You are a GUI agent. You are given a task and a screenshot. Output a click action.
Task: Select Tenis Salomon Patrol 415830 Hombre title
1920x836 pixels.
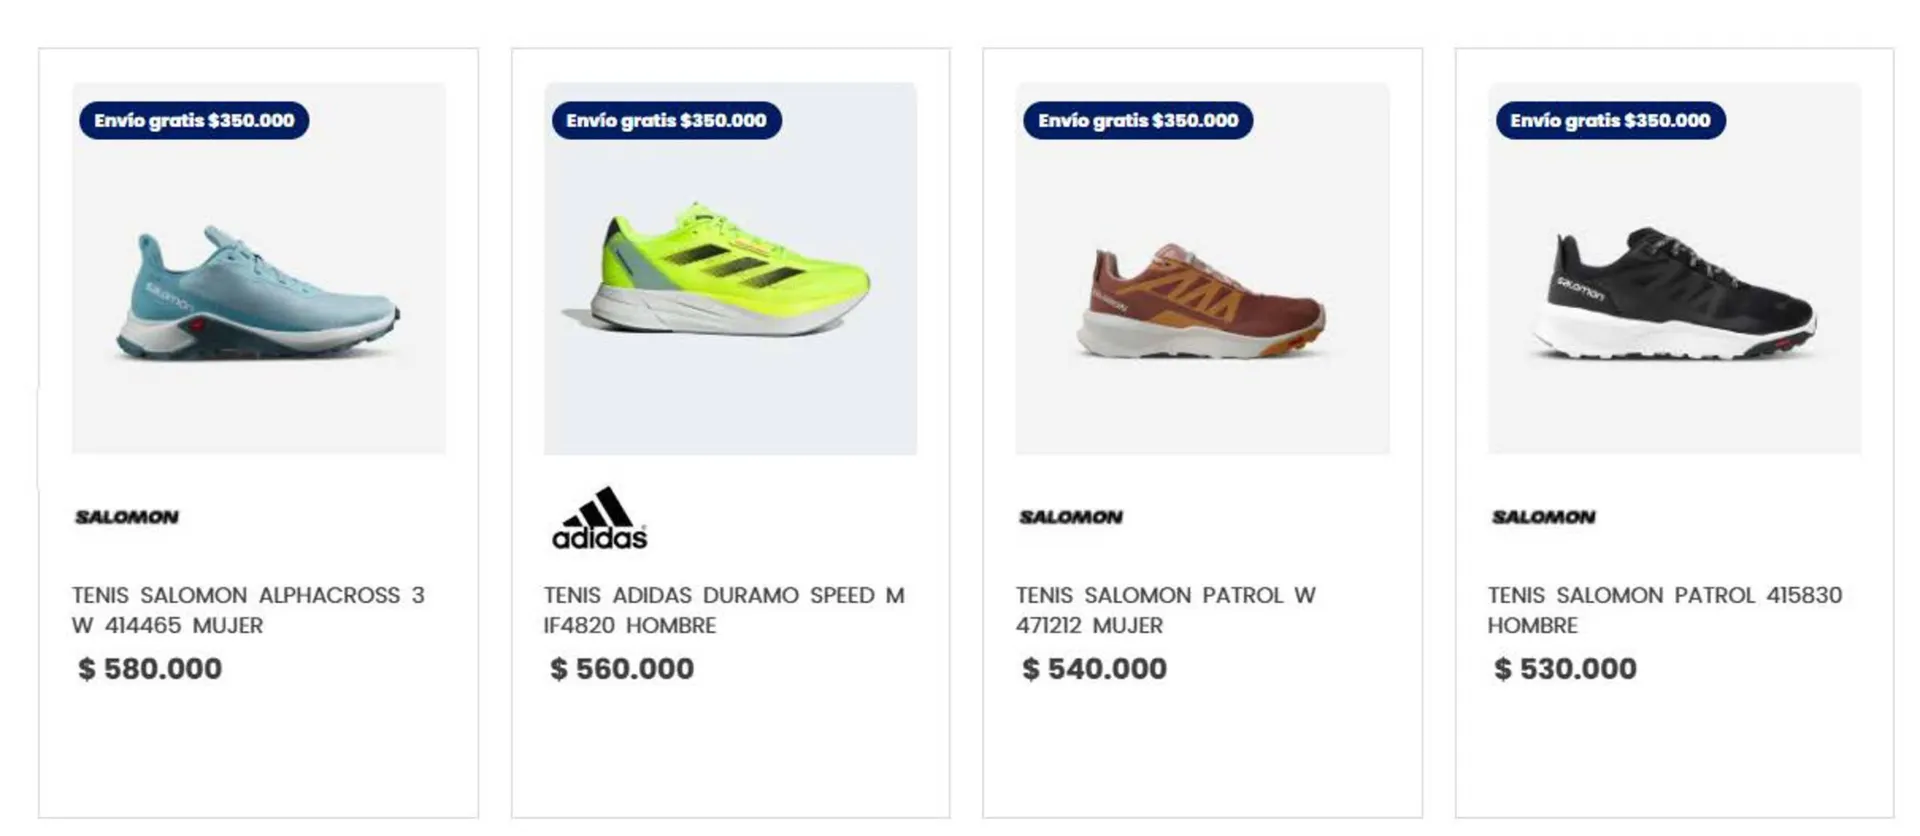click(1664, 610)
